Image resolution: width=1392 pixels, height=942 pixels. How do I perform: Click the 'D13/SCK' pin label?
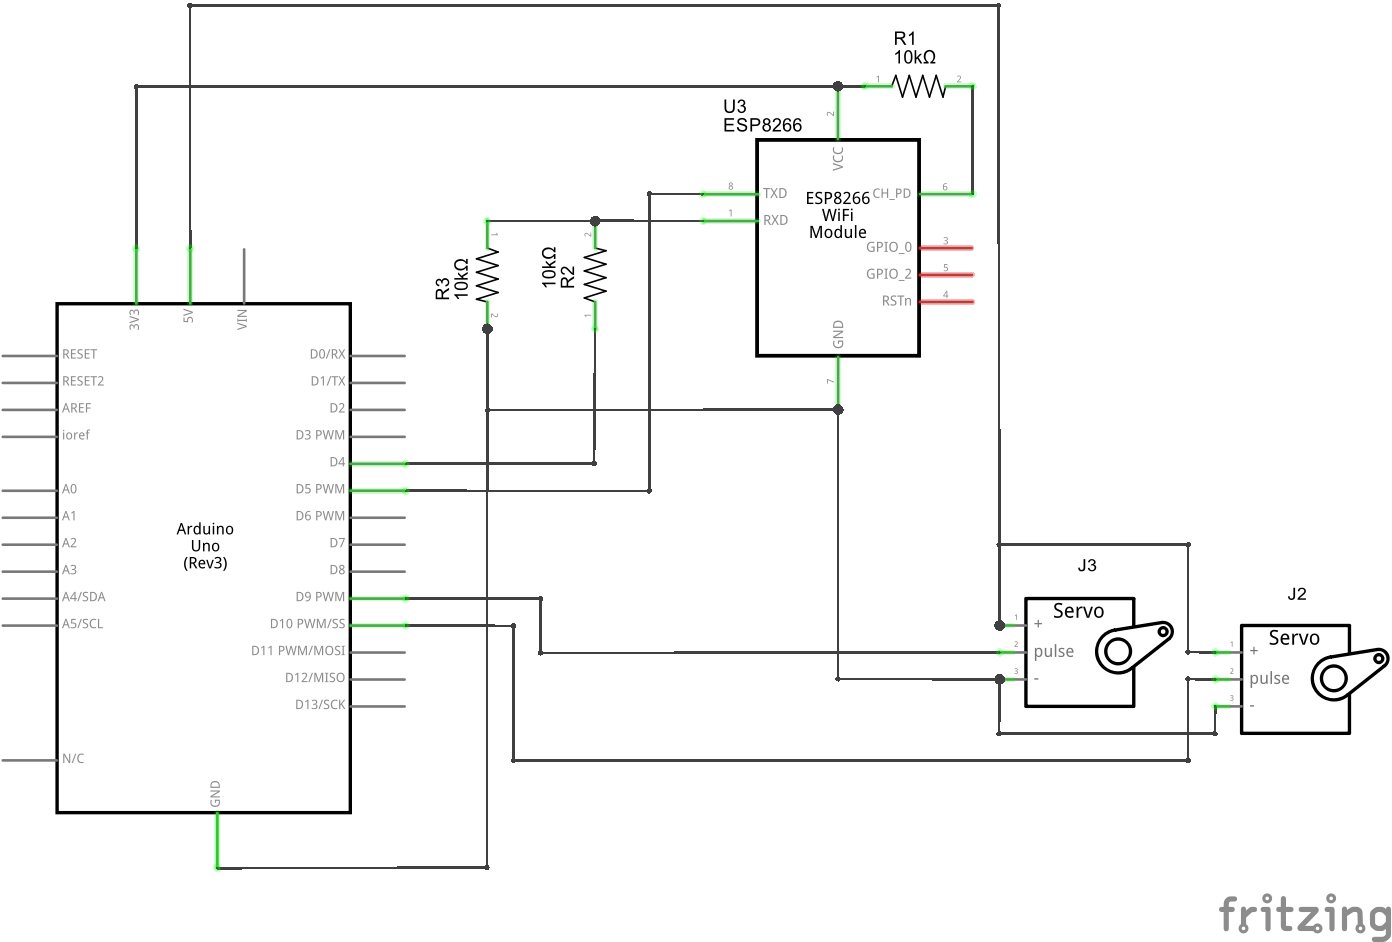(x=320, y=706)
